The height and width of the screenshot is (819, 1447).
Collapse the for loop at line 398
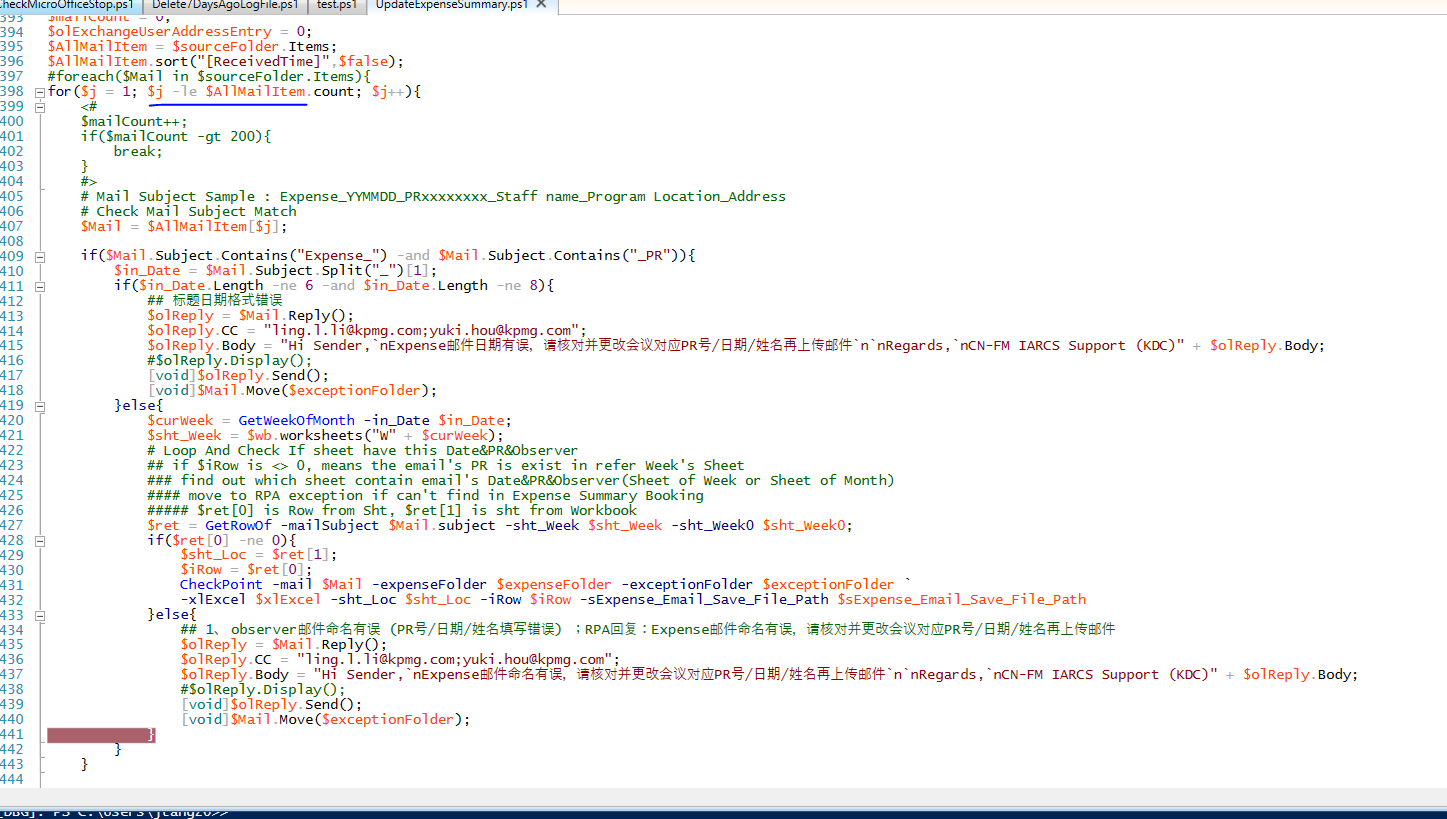[40, 92]
